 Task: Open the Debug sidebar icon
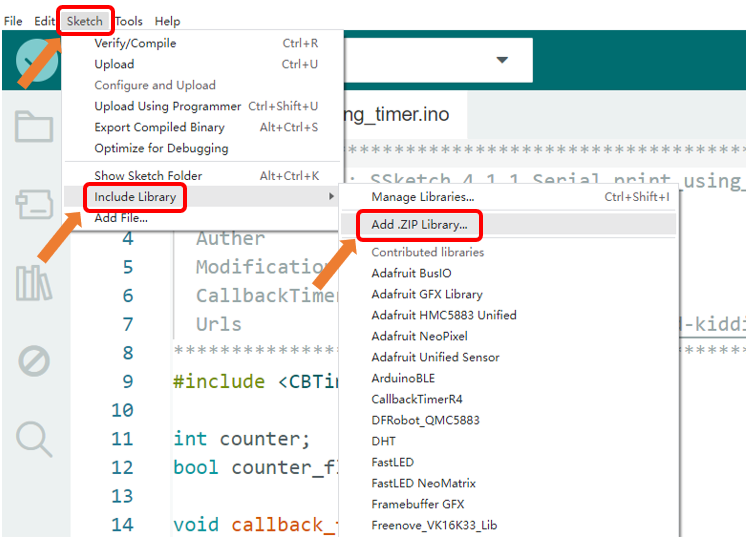coord(34,361)
